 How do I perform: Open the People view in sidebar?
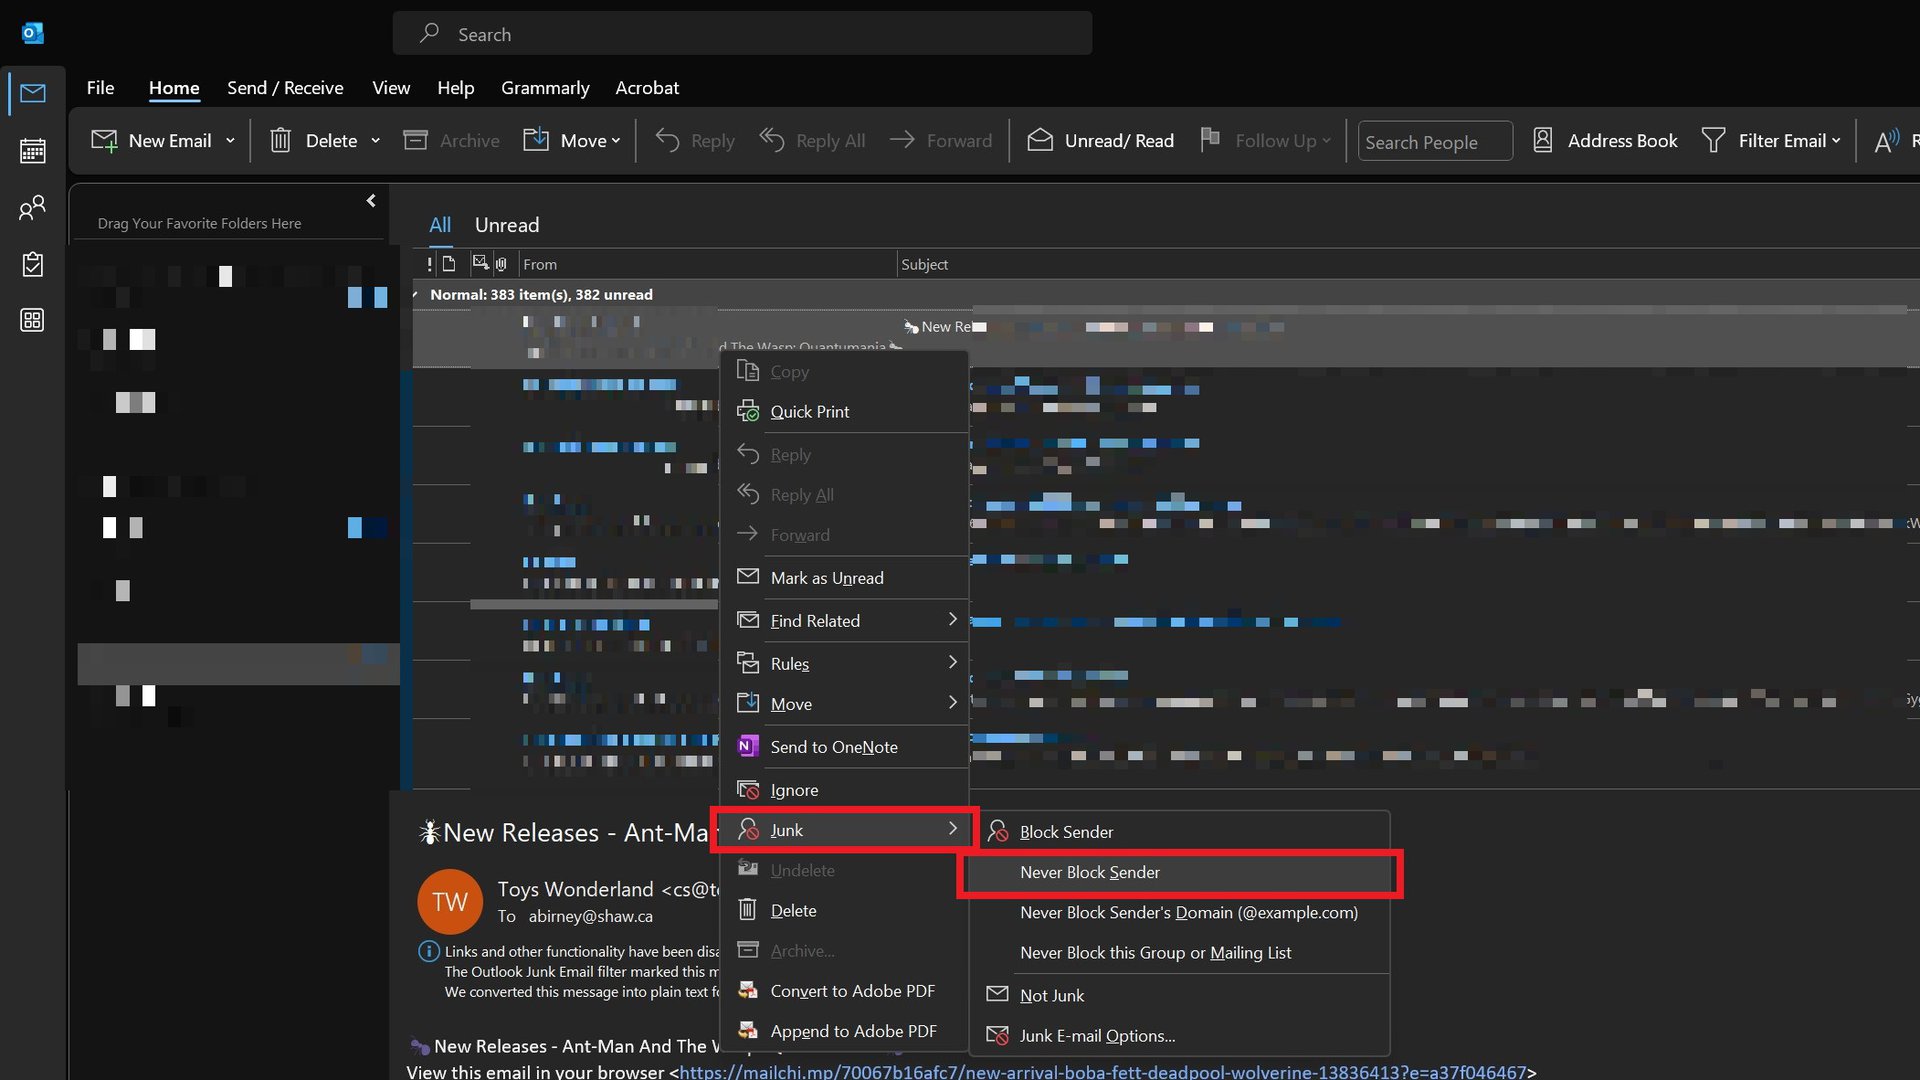[33, 208]
